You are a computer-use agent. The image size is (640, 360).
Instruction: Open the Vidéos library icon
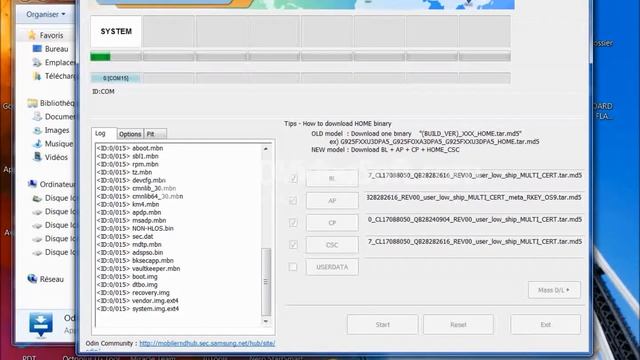click(x=37, y=157)
